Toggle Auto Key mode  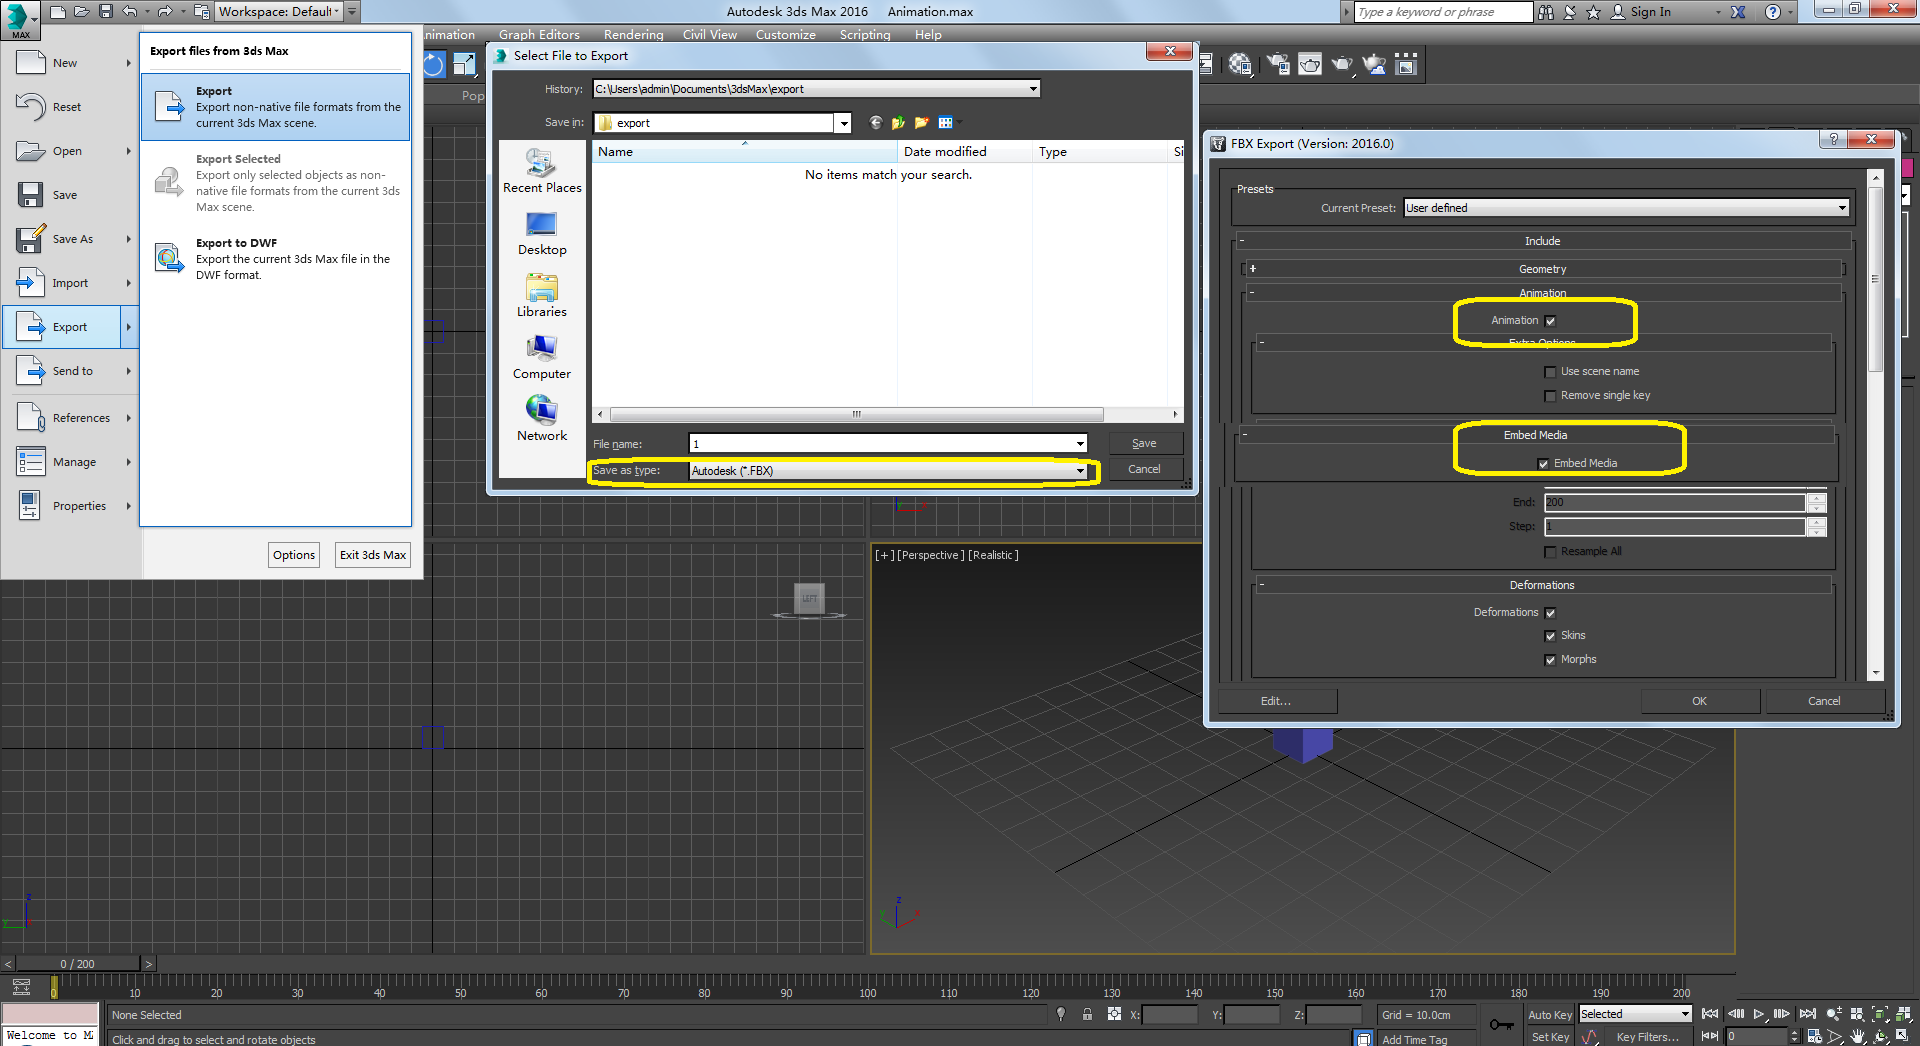tap(1550, 1015)
